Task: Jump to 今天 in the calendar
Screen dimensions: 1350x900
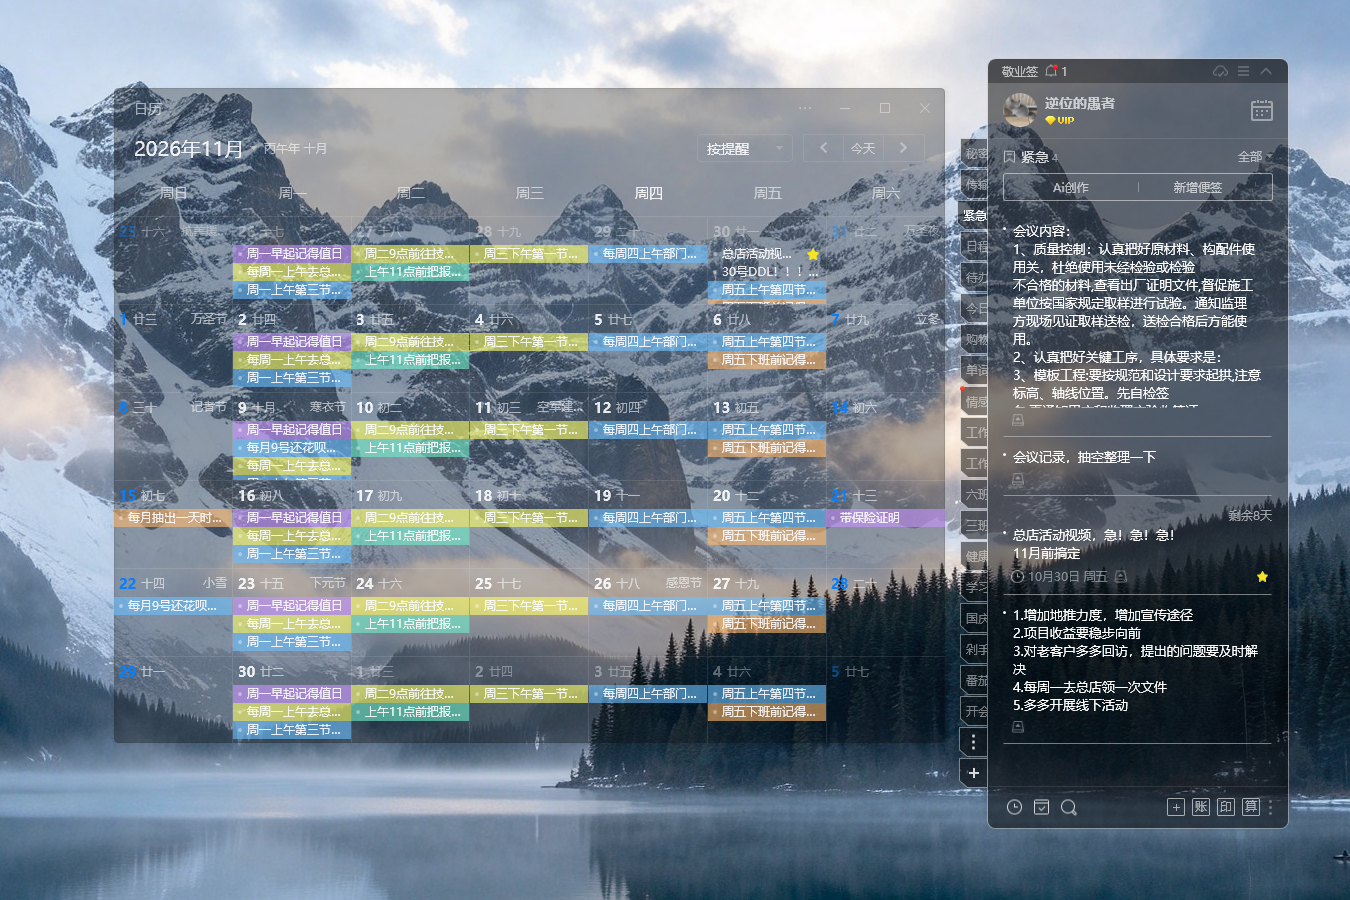Action: (x=863, y=148)
